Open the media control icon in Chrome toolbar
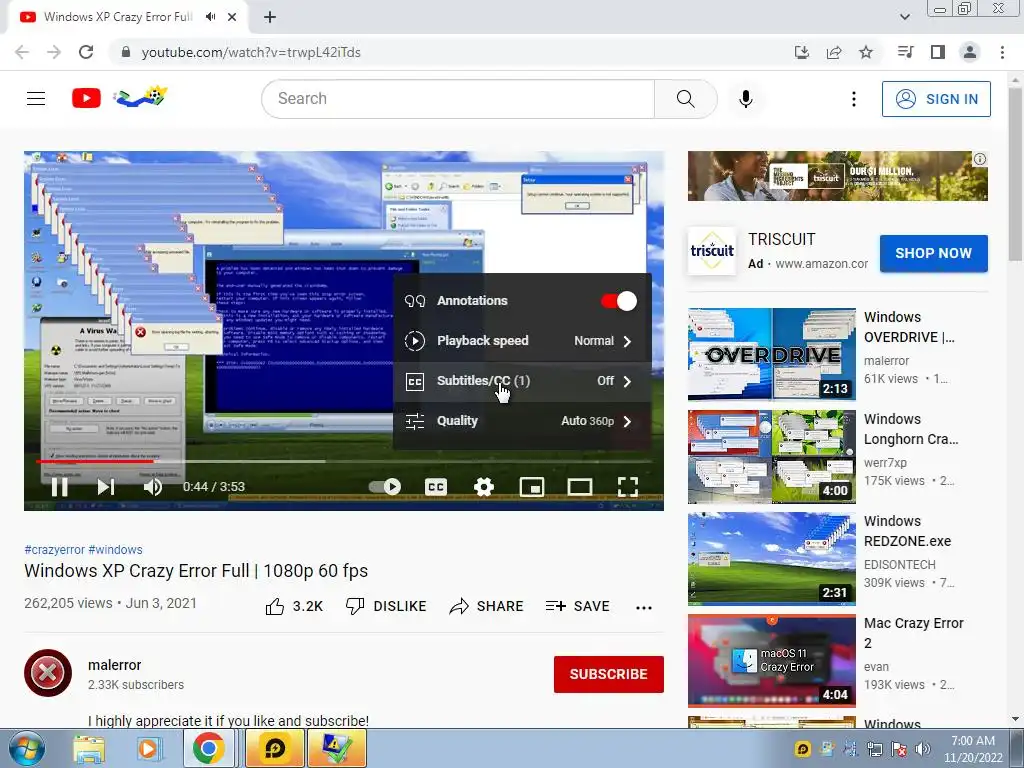The image size is (1024, 768). [x=905, y=52]
